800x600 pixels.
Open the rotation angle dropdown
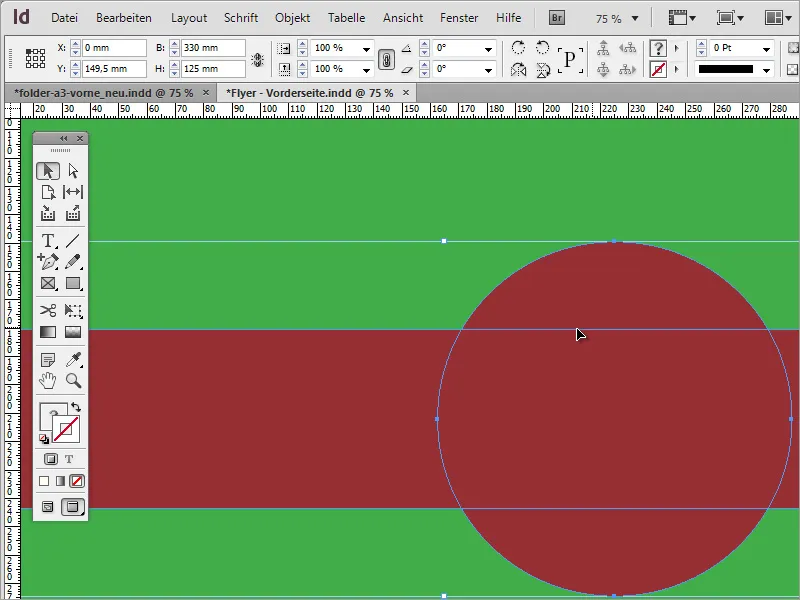(490, 48)
